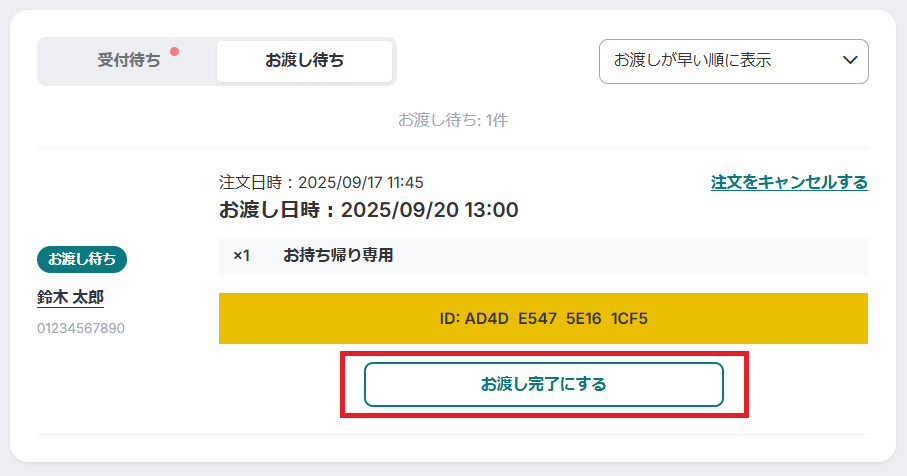
Task: Open the お渡しが早い順に表示 sort dropdown
Action: (733, 61)
